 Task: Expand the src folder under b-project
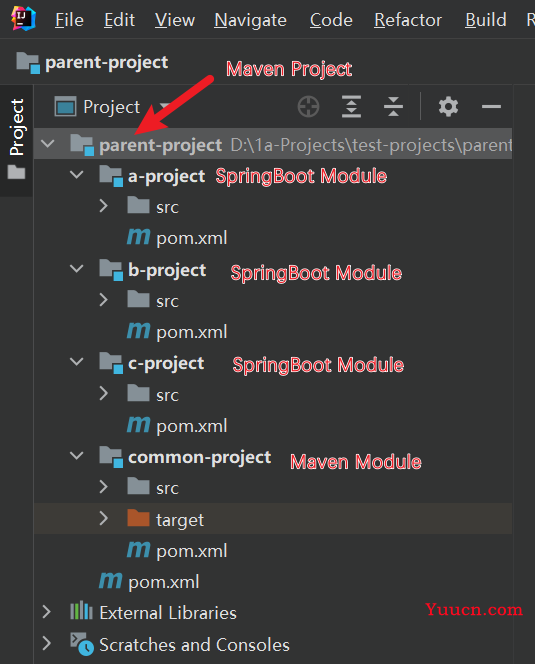tap(103, 300)
